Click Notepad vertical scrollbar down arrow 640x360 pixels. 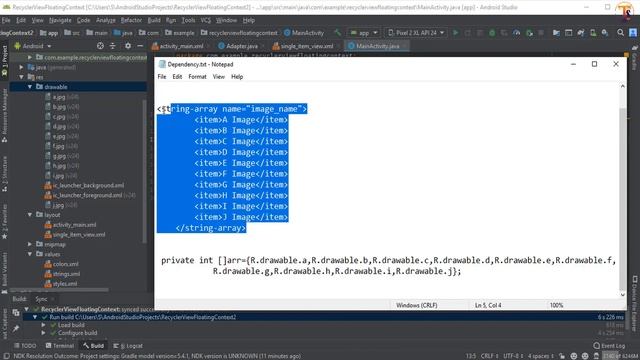coord(622,295)
